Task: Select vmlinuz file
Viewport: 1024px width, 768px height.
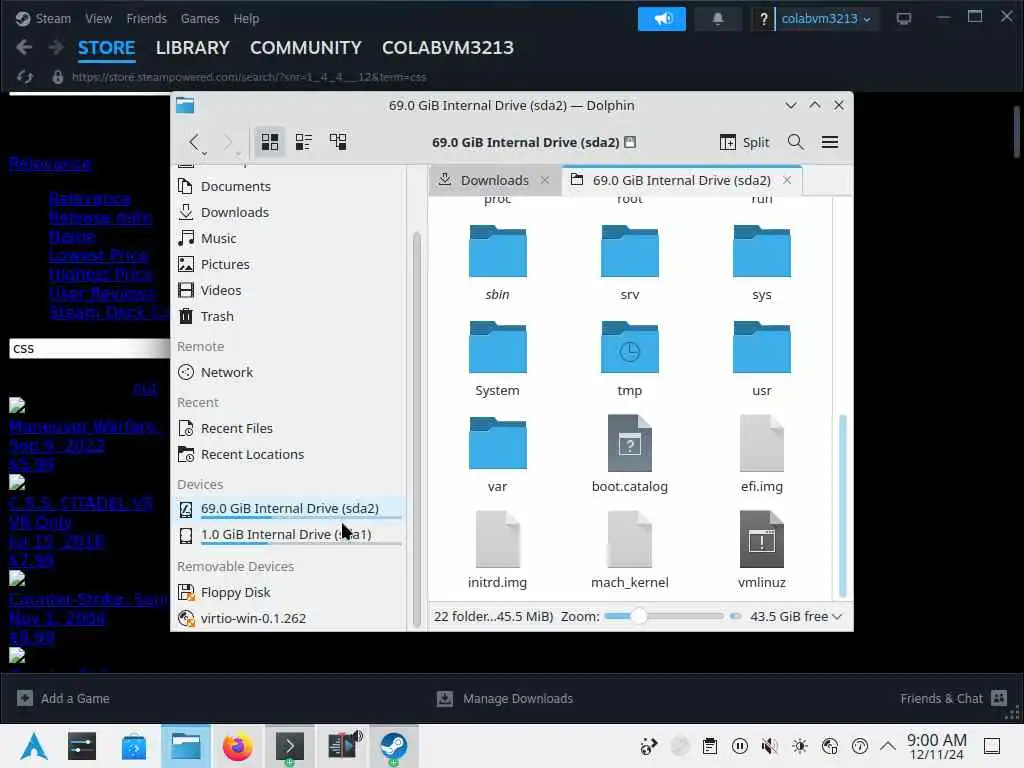Action: pos(761,551)
